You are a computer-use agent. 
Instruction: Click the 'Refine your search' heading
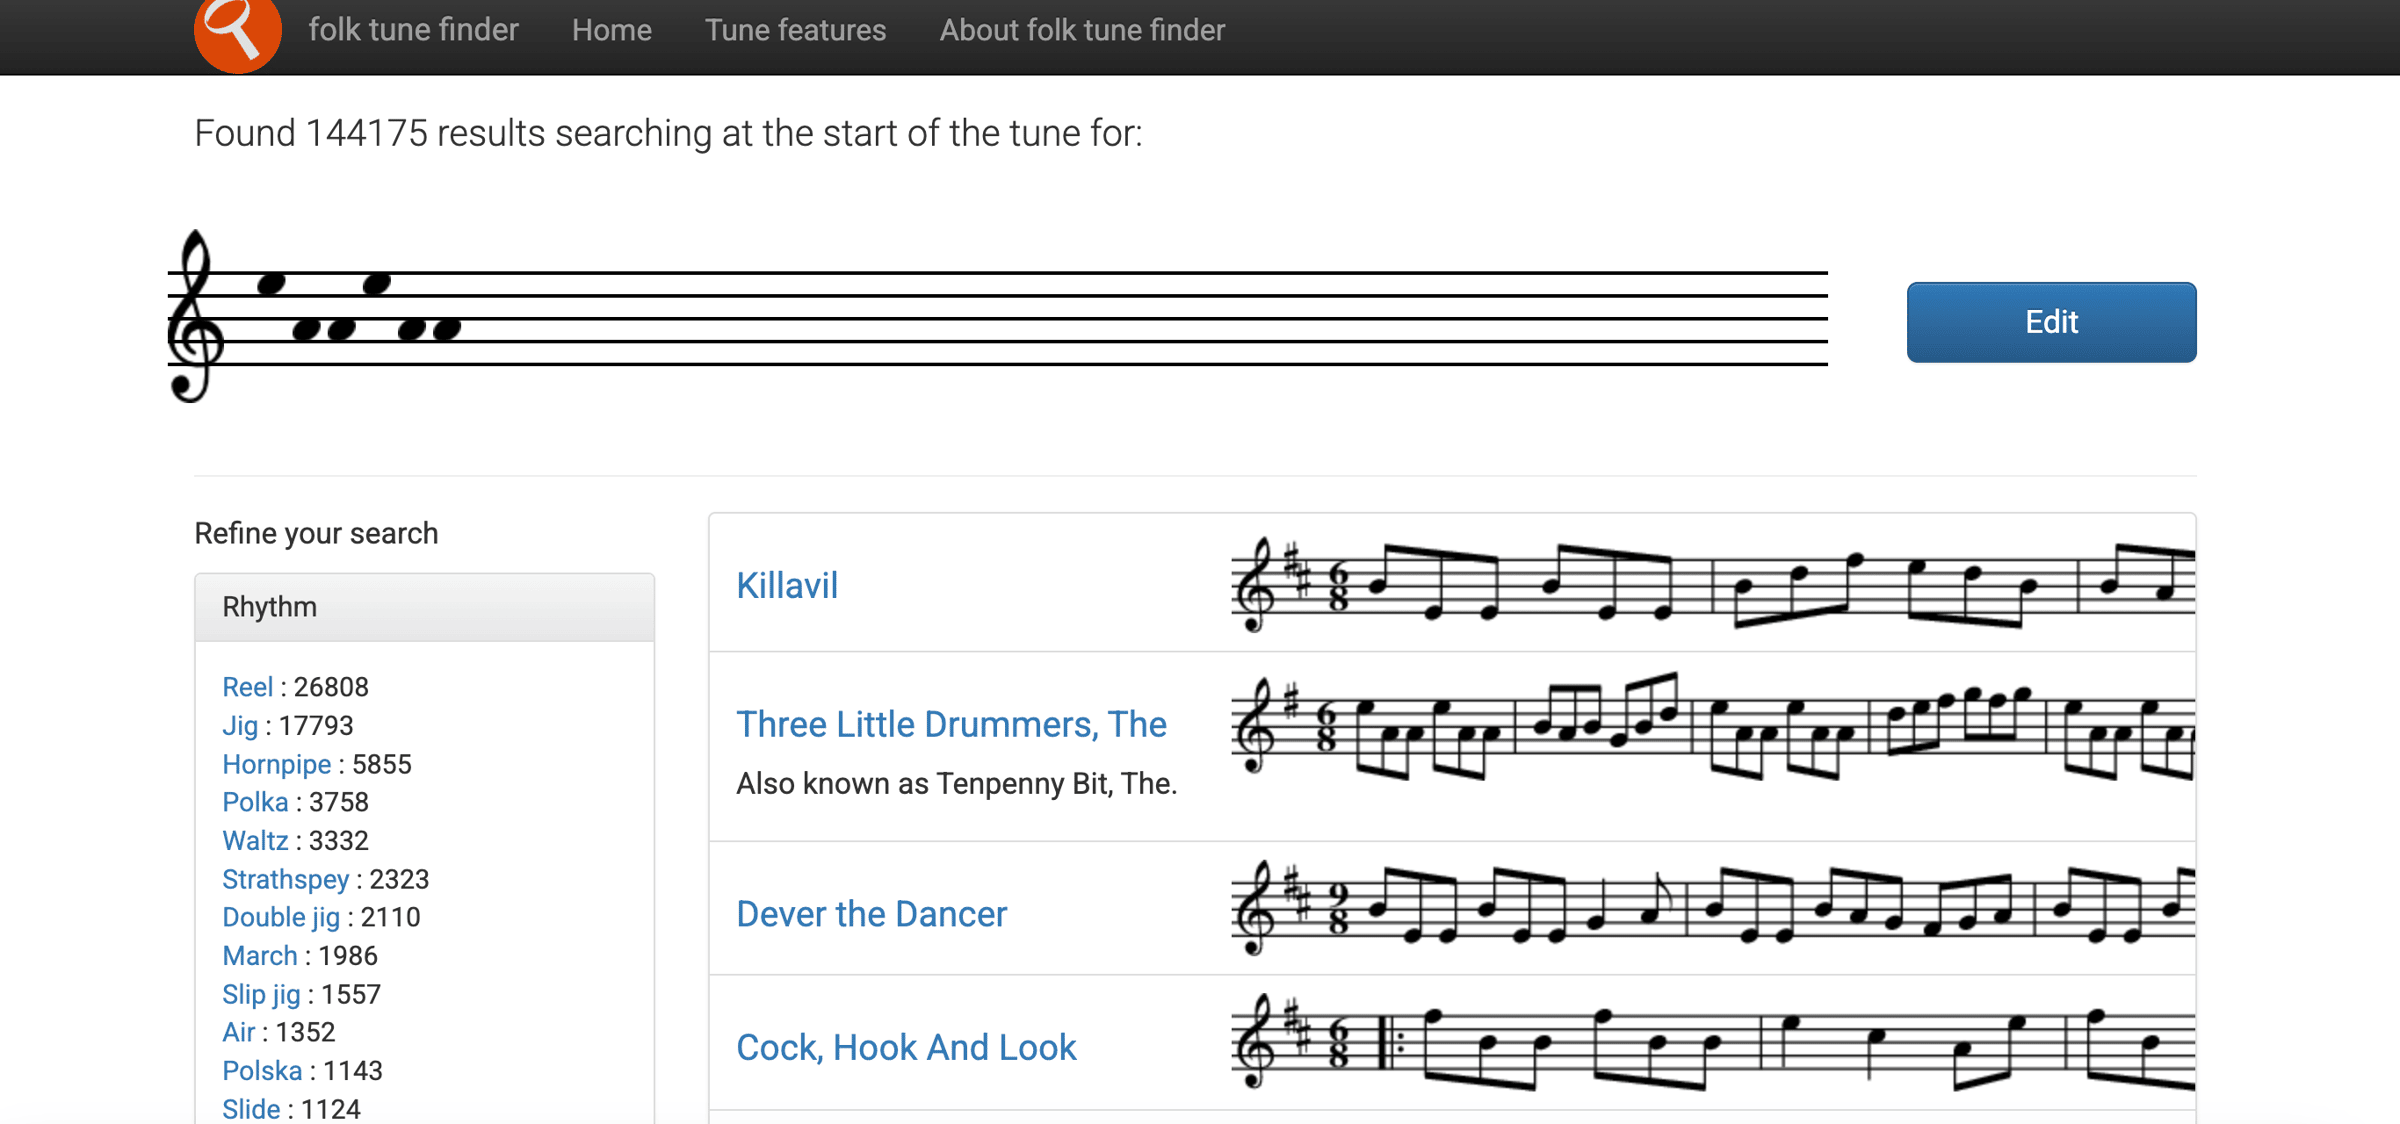(316, 533)
